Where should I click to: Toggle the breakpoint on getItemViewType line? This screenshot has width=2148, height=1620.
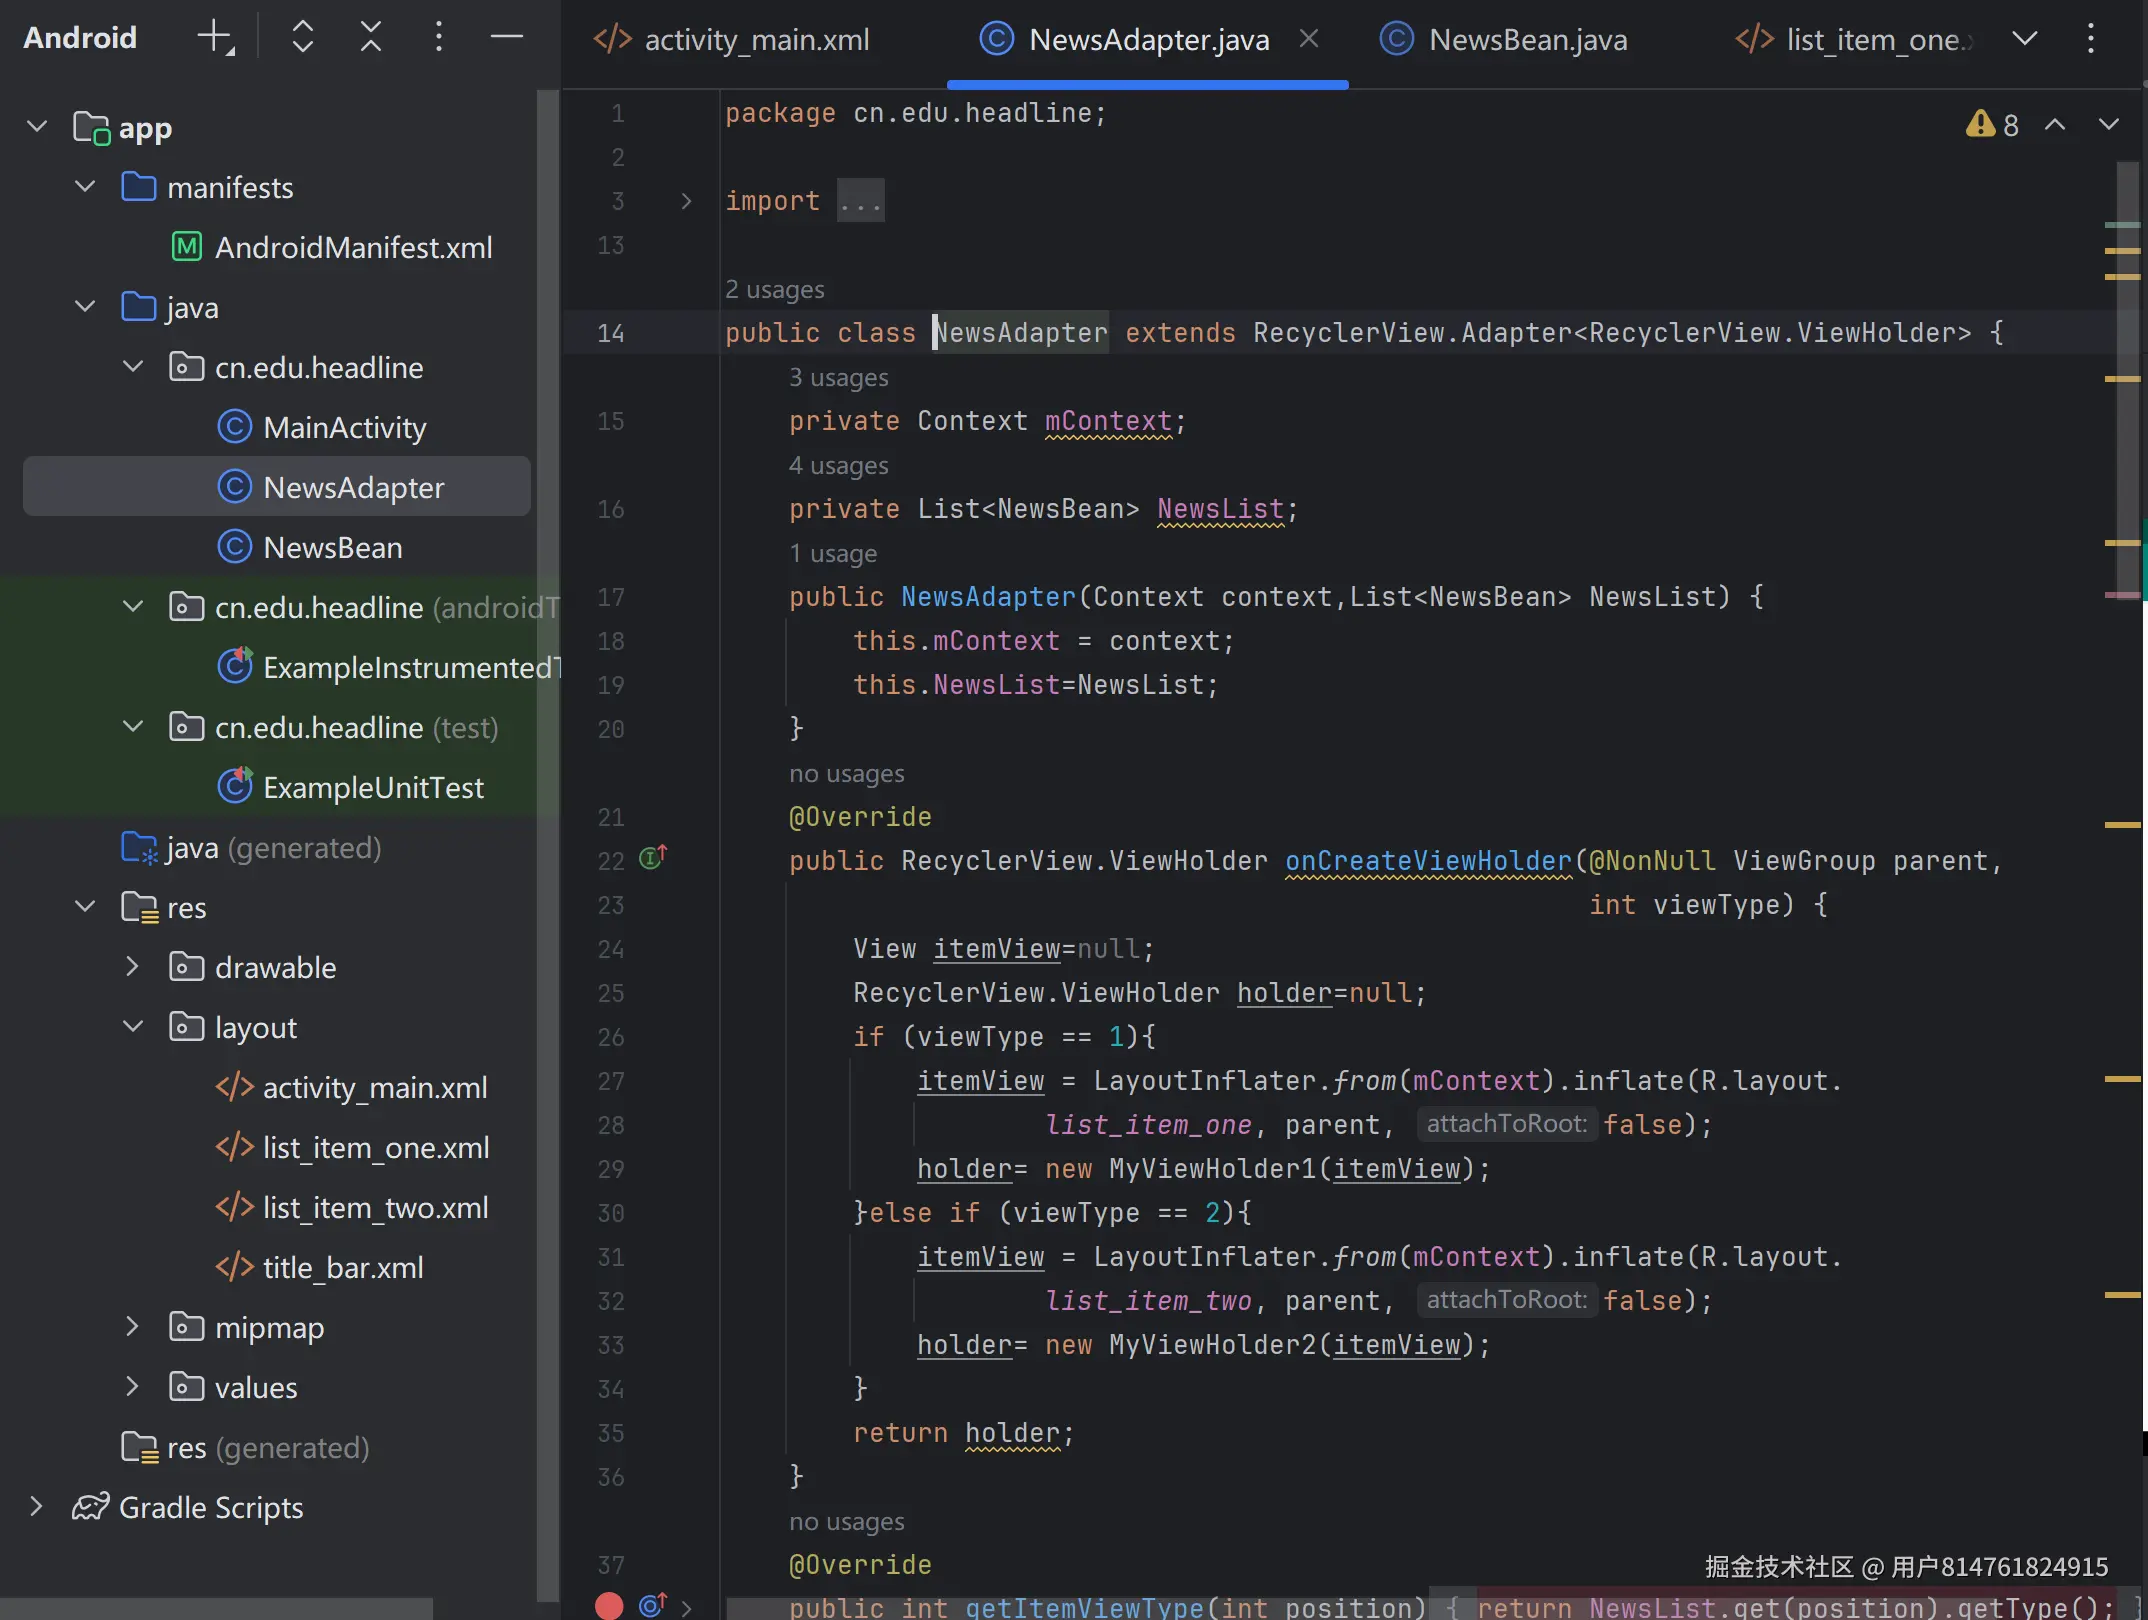pos(609,1606)
